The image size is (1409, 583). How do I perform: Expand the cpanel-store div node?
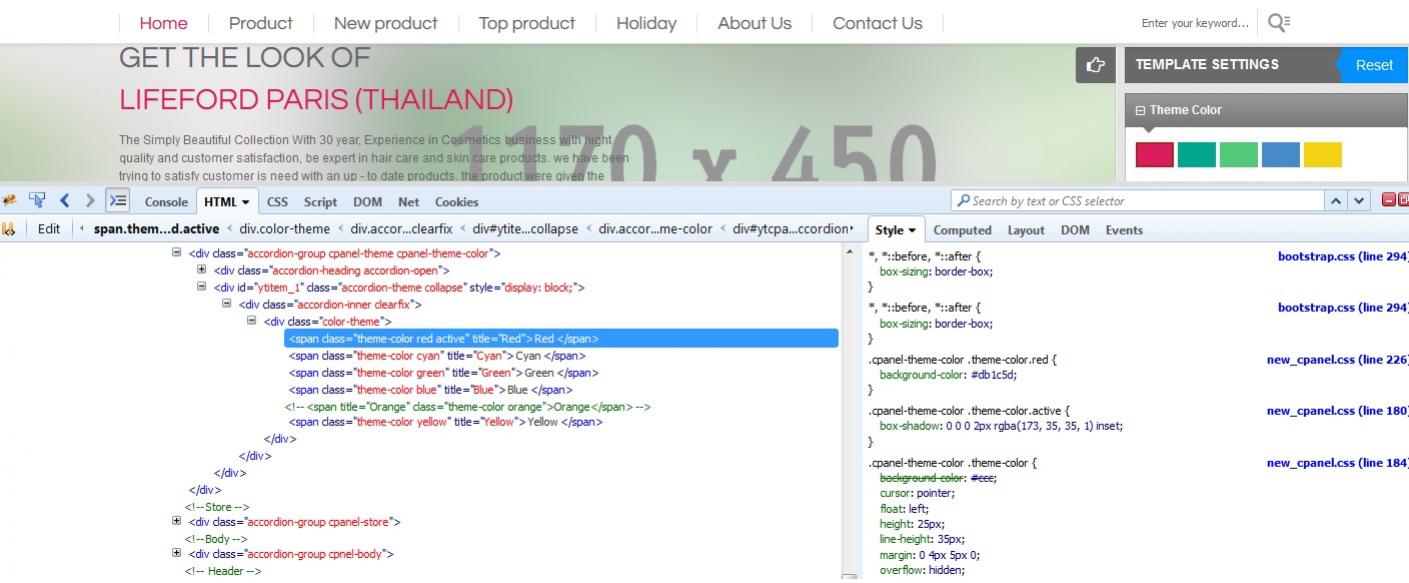click(177, 521)
